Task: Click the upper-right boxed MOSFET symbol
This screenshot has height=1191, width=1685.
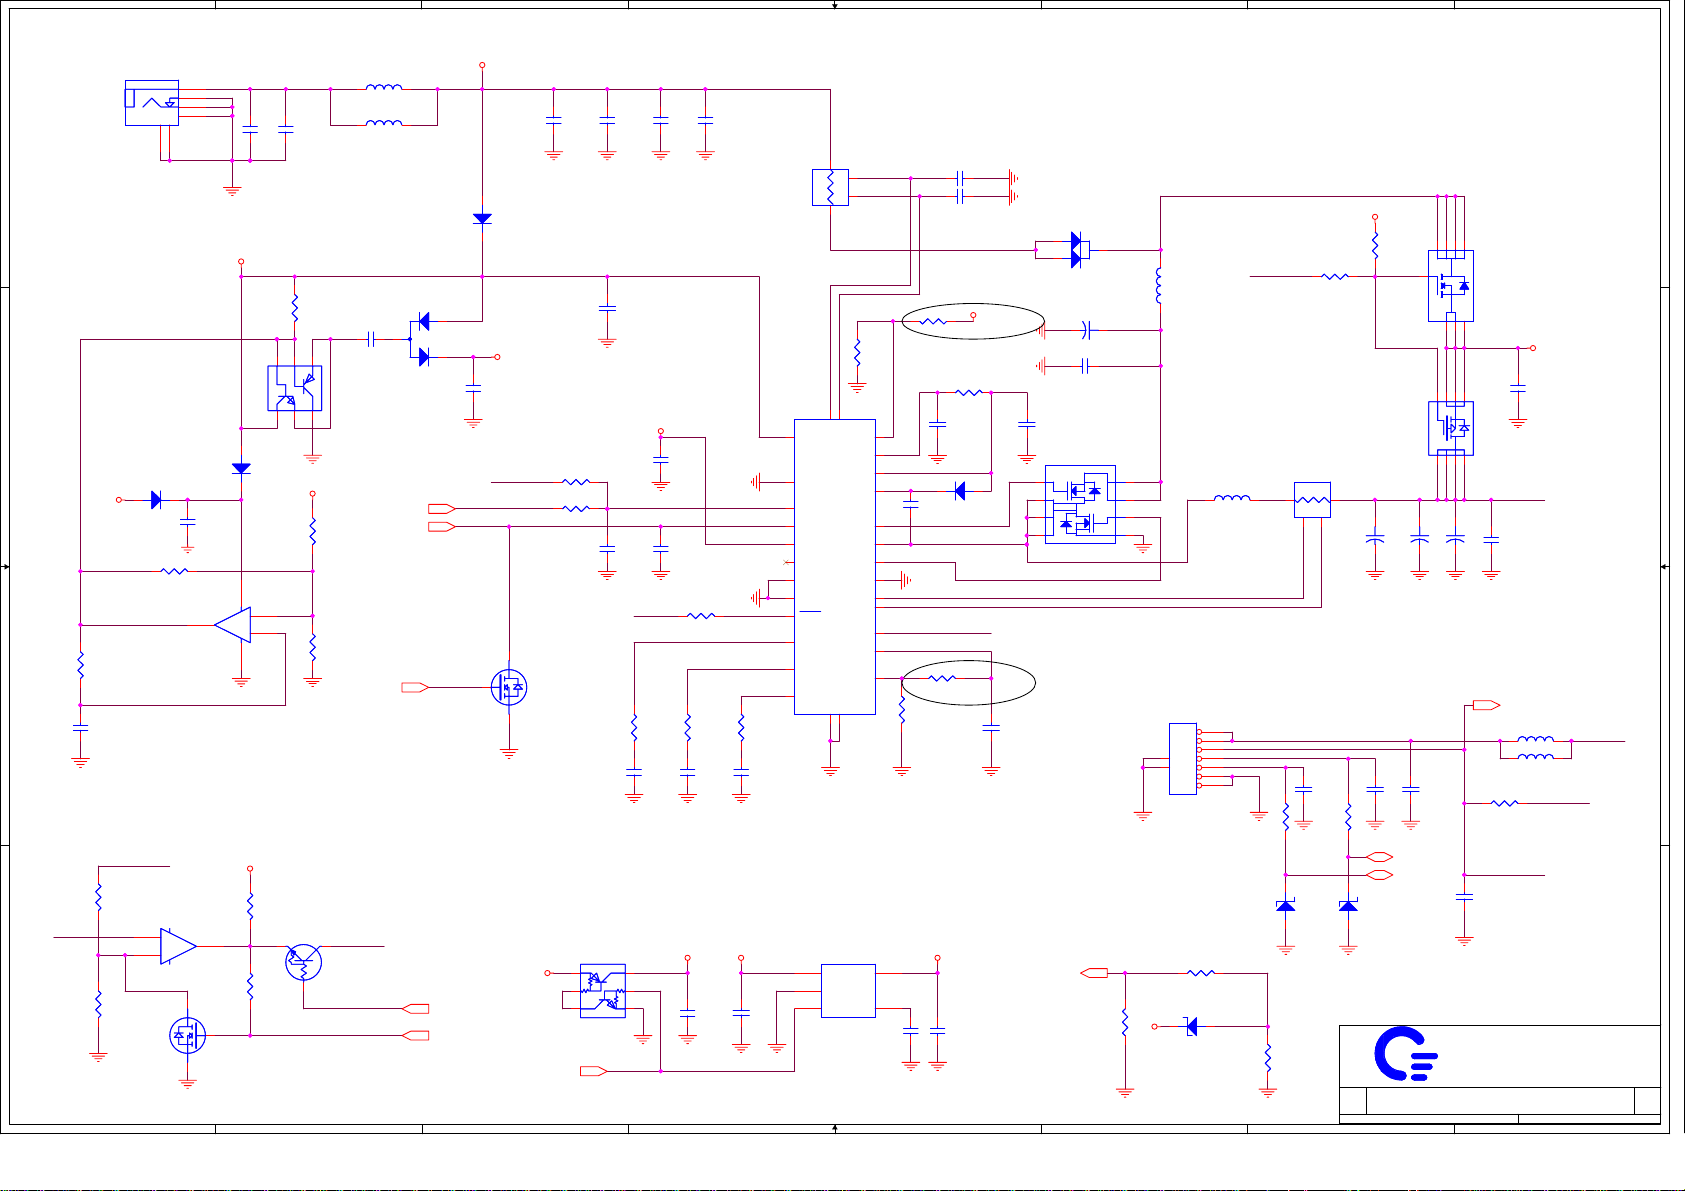Action: pyautogui.click(x=1450, y=286)
